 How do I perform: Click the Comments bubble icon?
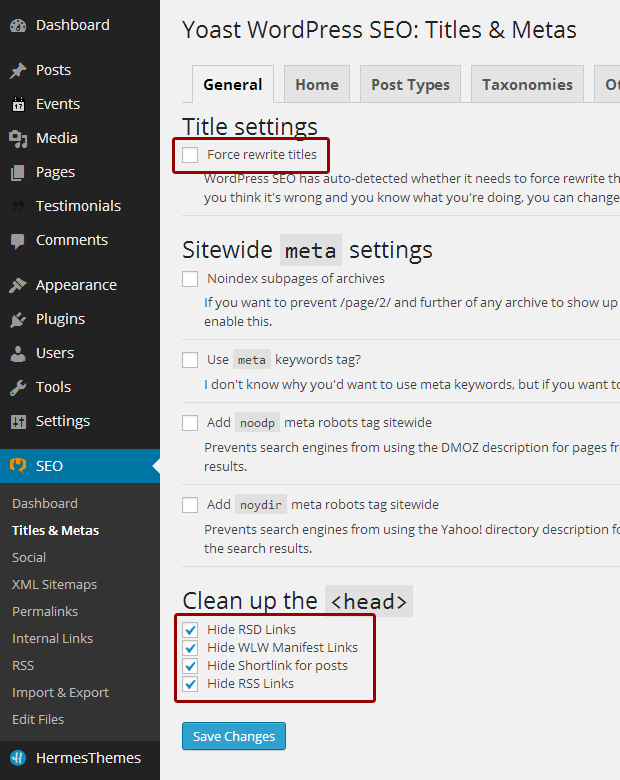coord(18,241)
